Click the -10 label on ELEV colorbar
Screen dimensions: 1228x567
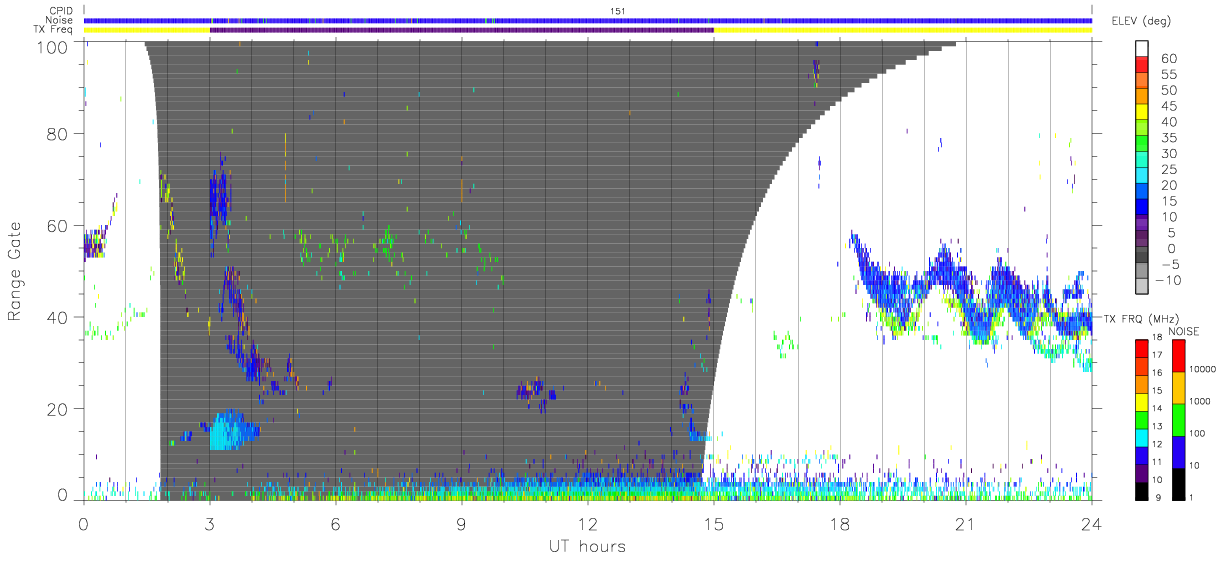1167,280
